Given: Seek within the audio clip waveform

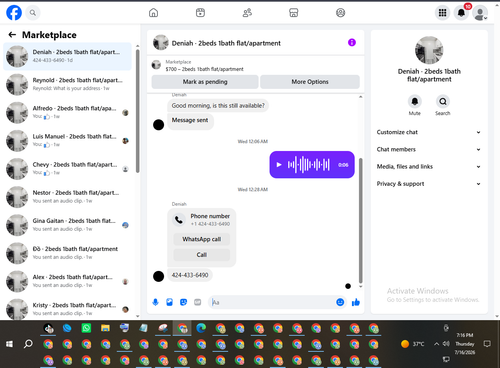Looking at the screenshot, I should 309,165.
